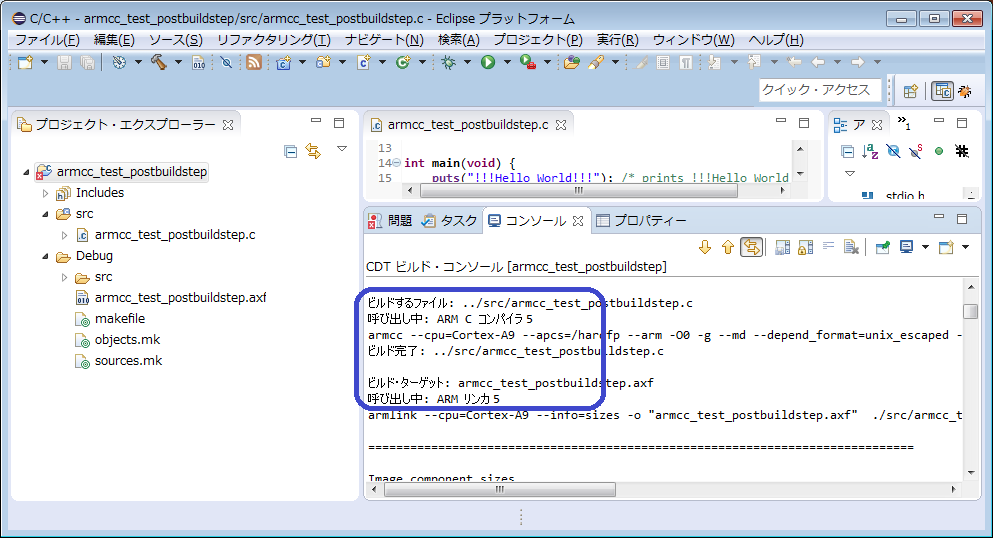Click the Pin Console icon
This screenshot has width=993, height=538.
pyautogui.click(x=882, y=247)
